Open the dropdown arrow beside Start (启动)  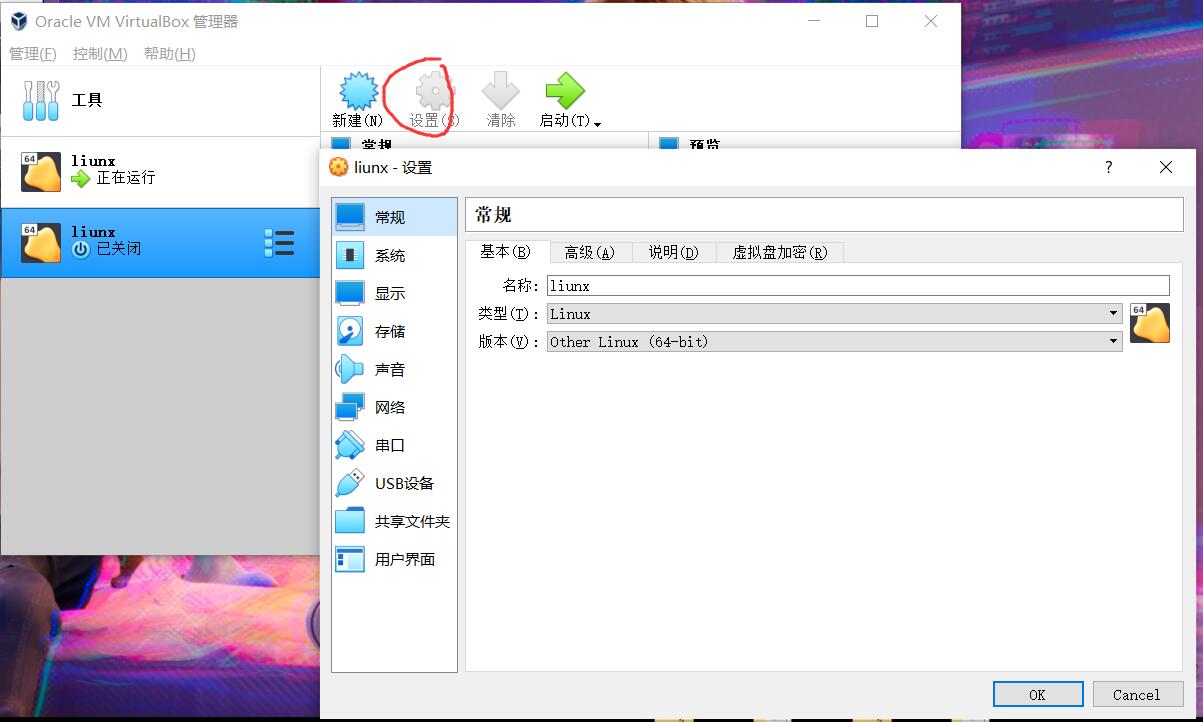tap(597, 124)
